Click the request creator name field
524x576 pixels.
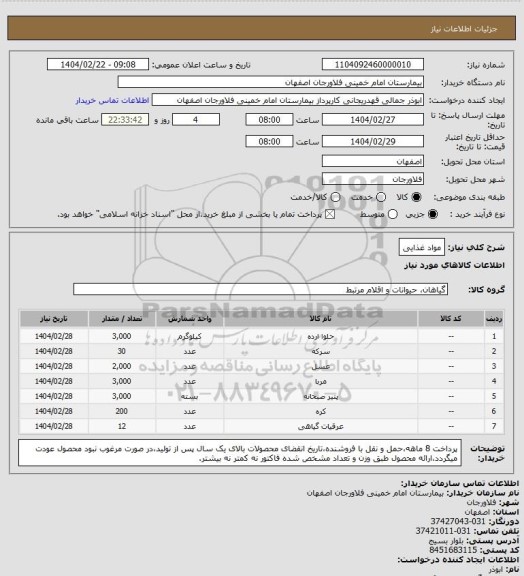[288, 100]
